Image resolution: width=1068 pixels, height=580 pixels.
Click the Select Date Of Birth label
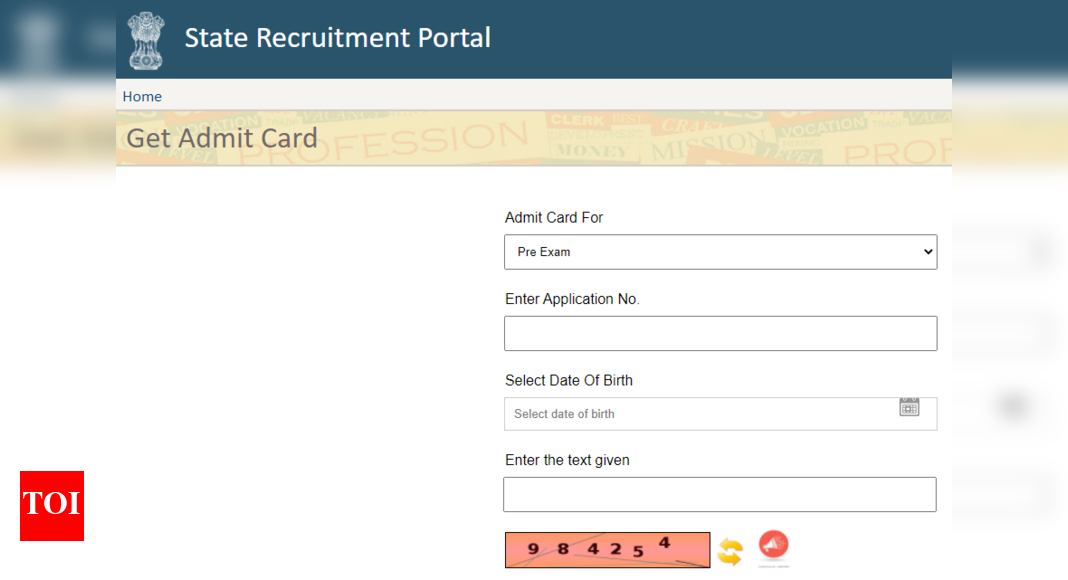[569, 381]
